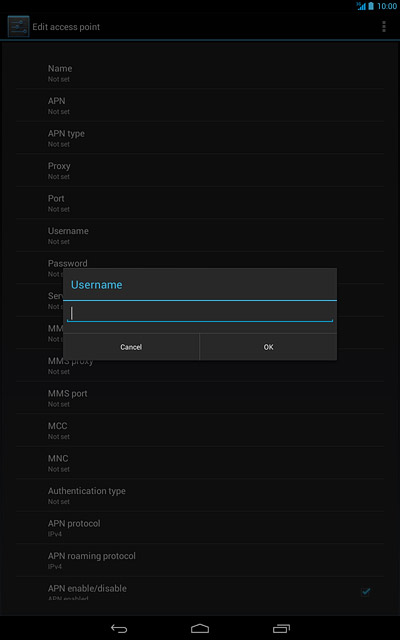Screen dimensions: 400x640
Task: Open the APN roaming protocol option
Action: click(x=200, y=560)
